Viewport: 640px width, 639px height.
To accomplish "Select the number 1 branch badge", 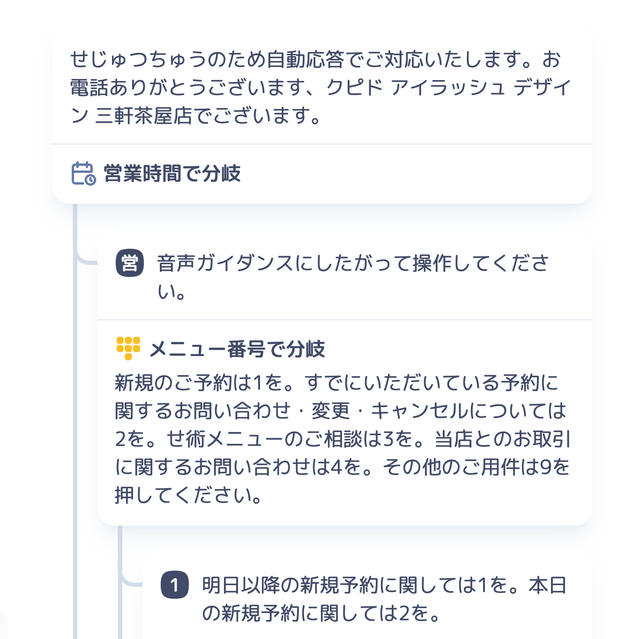I will tap(175, 585).
